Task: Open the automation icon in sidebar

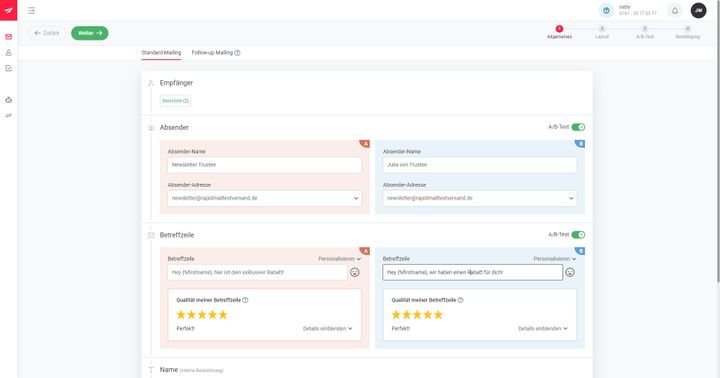Action: point(8,100)
